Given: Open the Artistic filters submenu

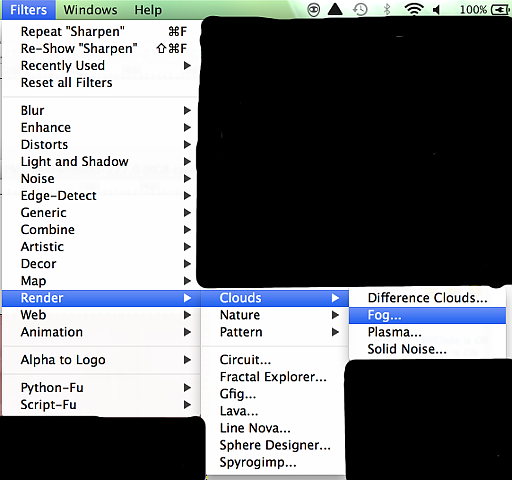Looking at the screenshot, I should [101, 247].
